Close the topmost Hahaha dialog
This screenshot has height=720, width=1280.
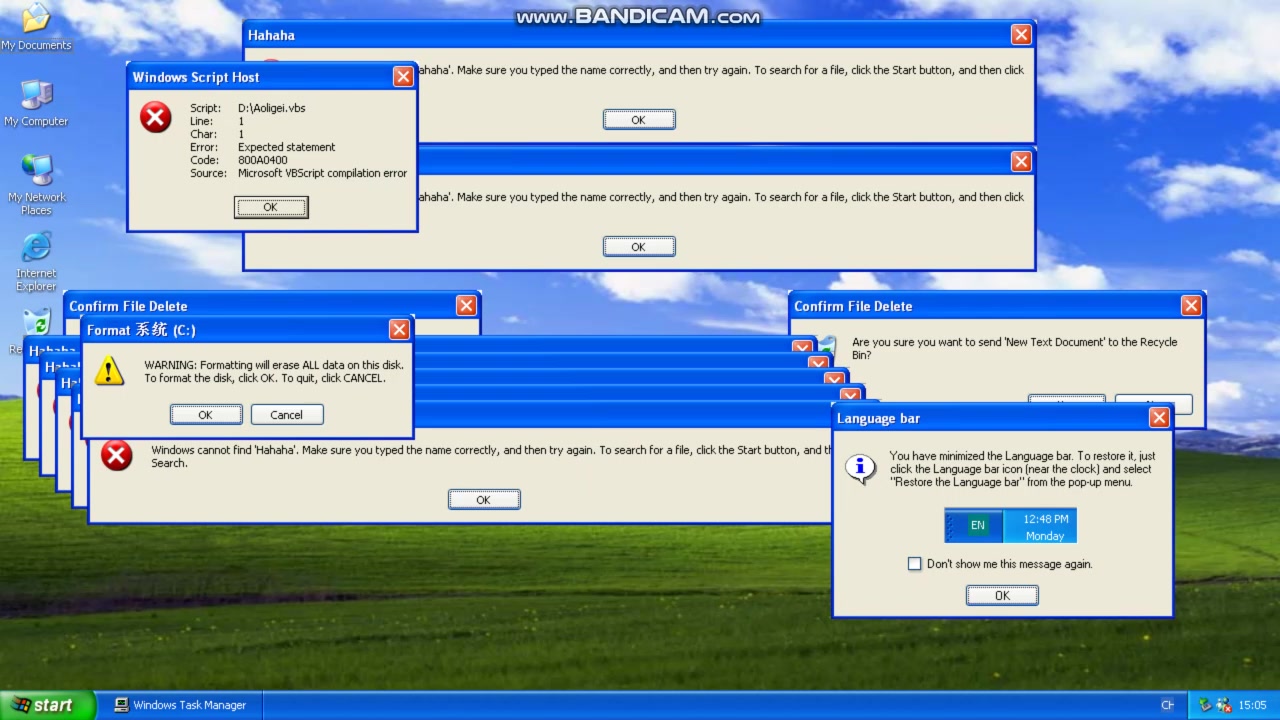tap(1021, 35)
